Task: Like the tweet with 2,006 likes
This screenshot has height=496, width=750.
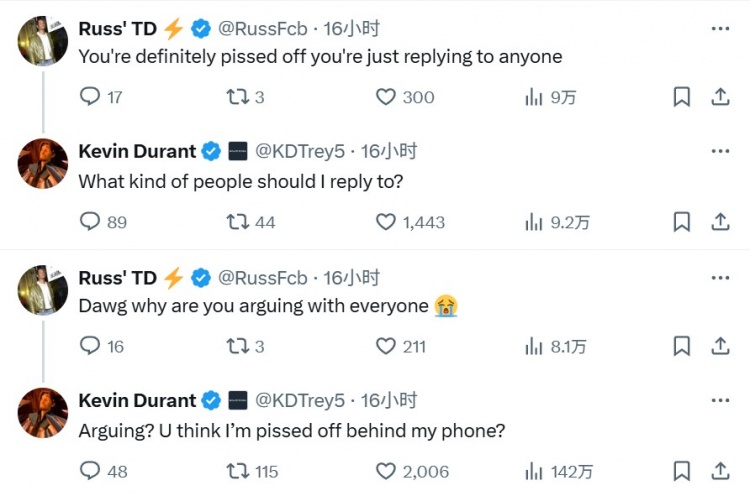Action: click(x=386, y=471)
